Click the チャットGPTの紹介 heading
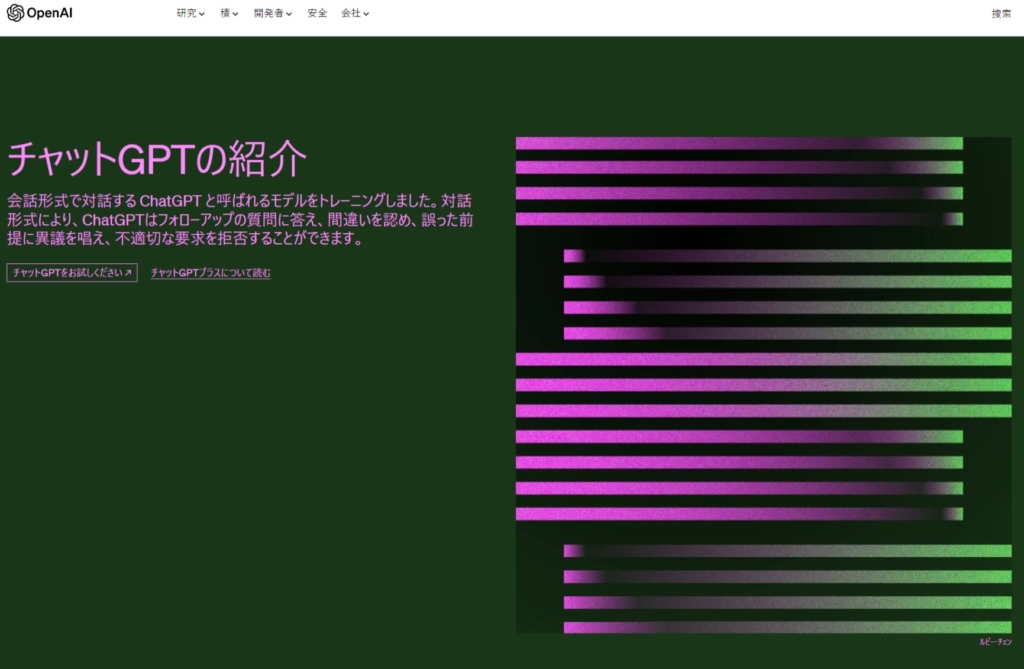The height and width of the screenshot is (669, 1024). point(156,159)
